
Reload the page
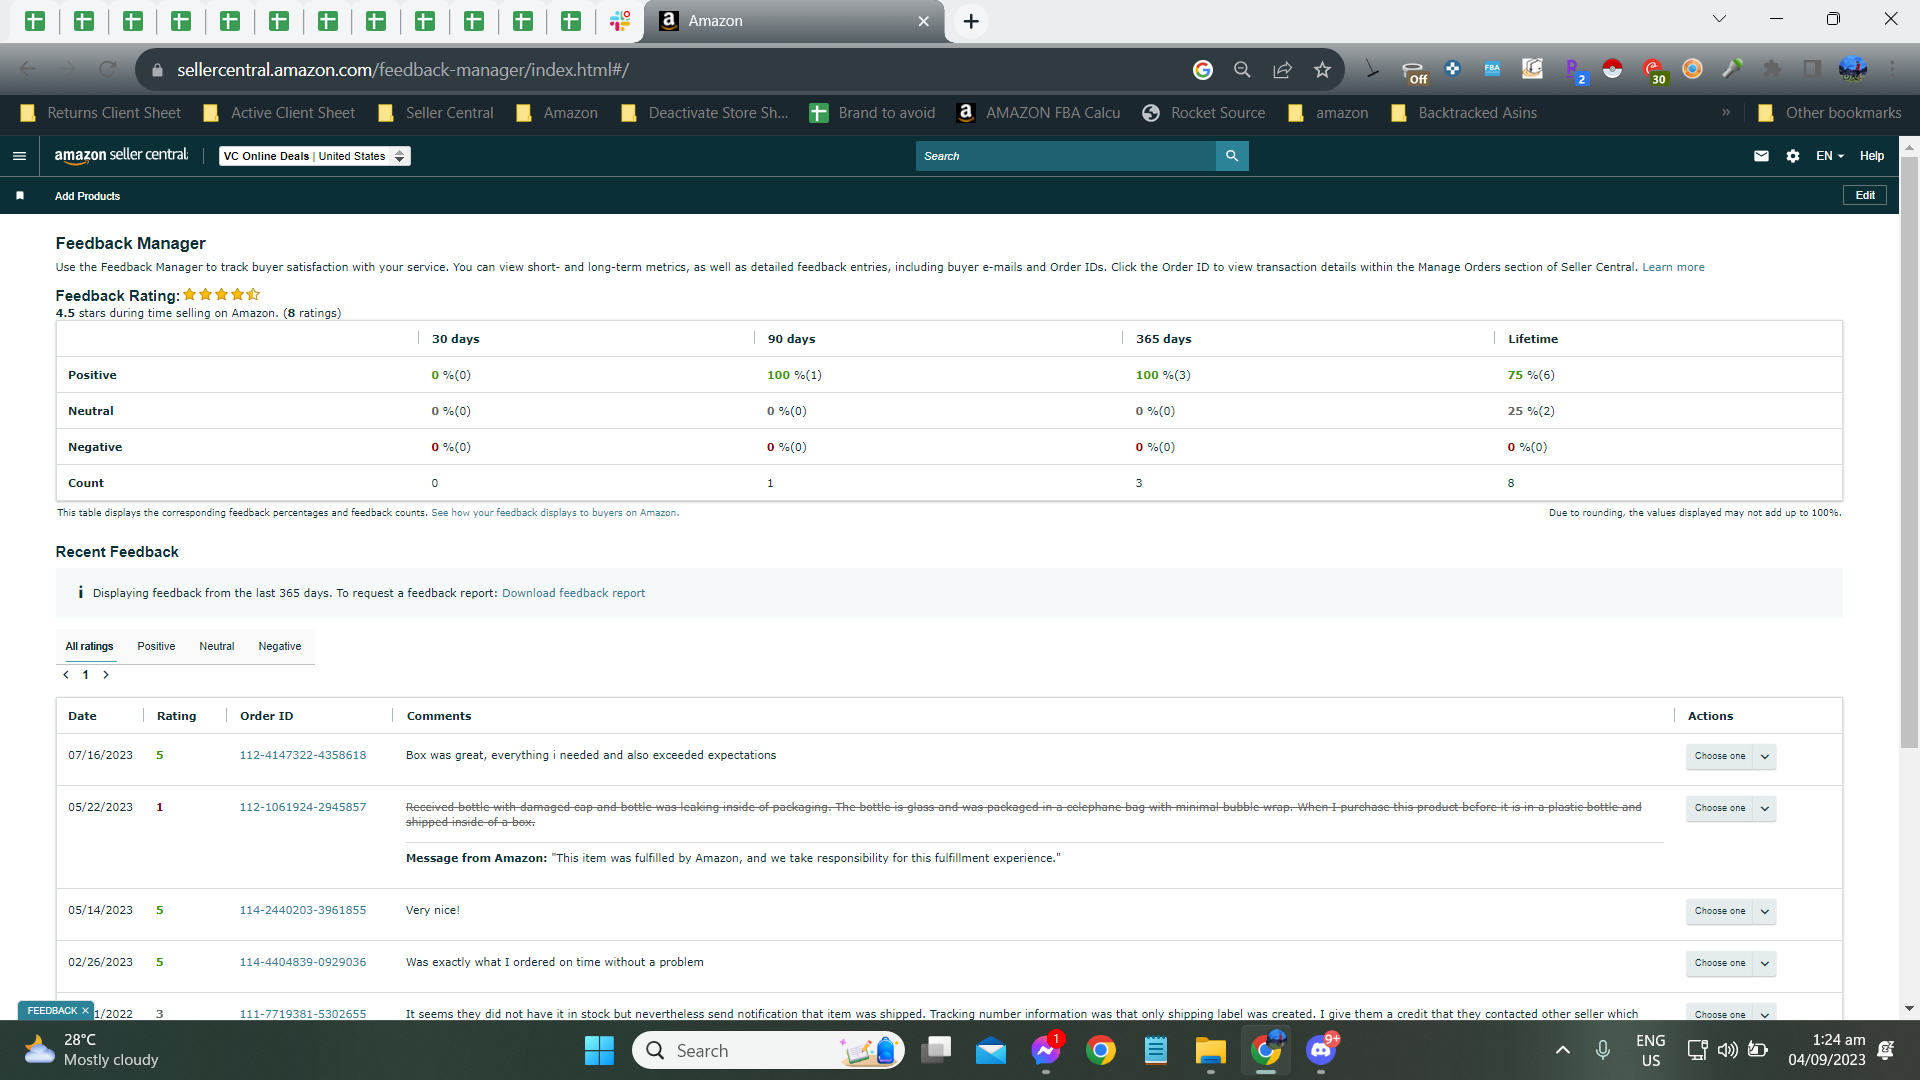[108, 70]
